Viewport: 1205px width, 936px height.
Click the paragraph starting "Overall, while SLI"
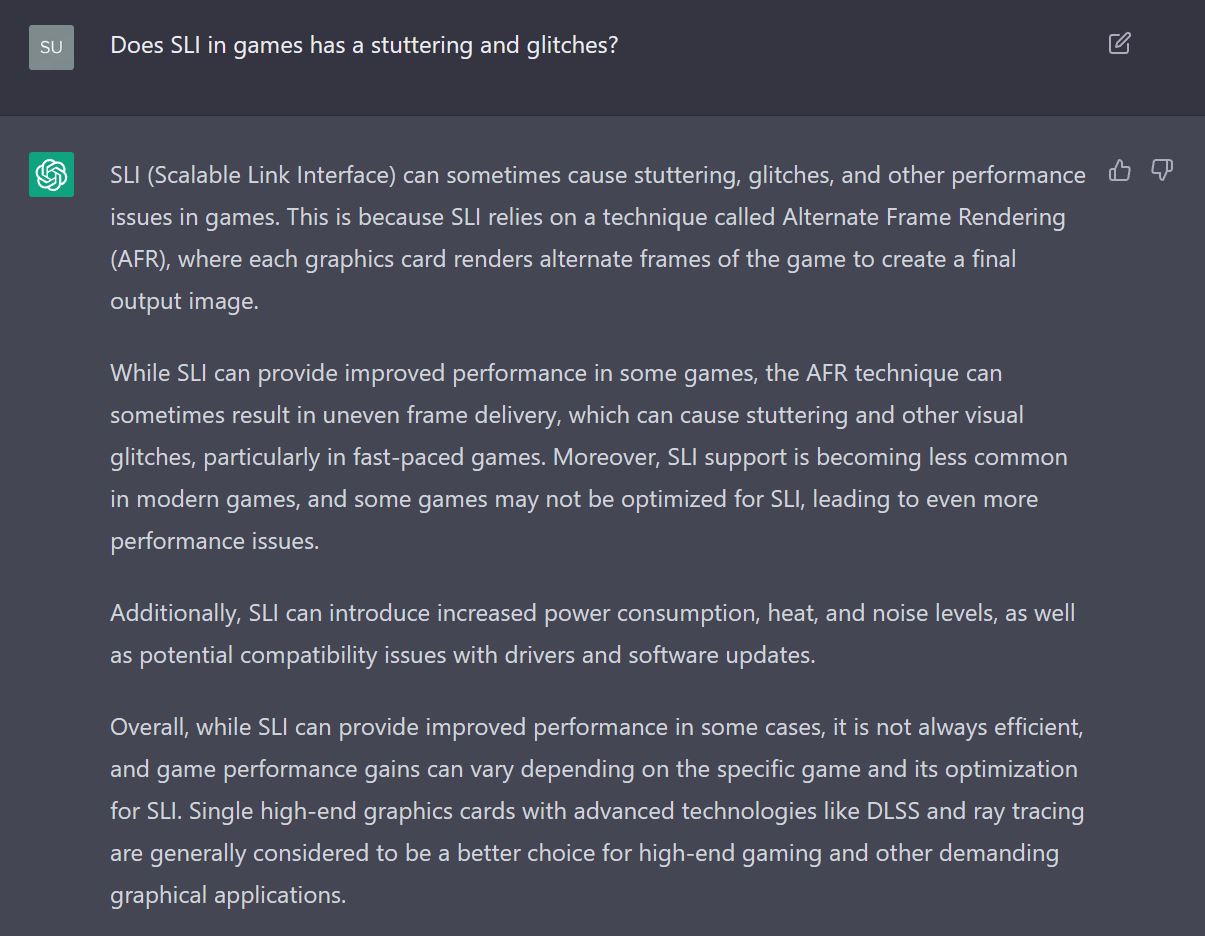(x=597, y=811)
